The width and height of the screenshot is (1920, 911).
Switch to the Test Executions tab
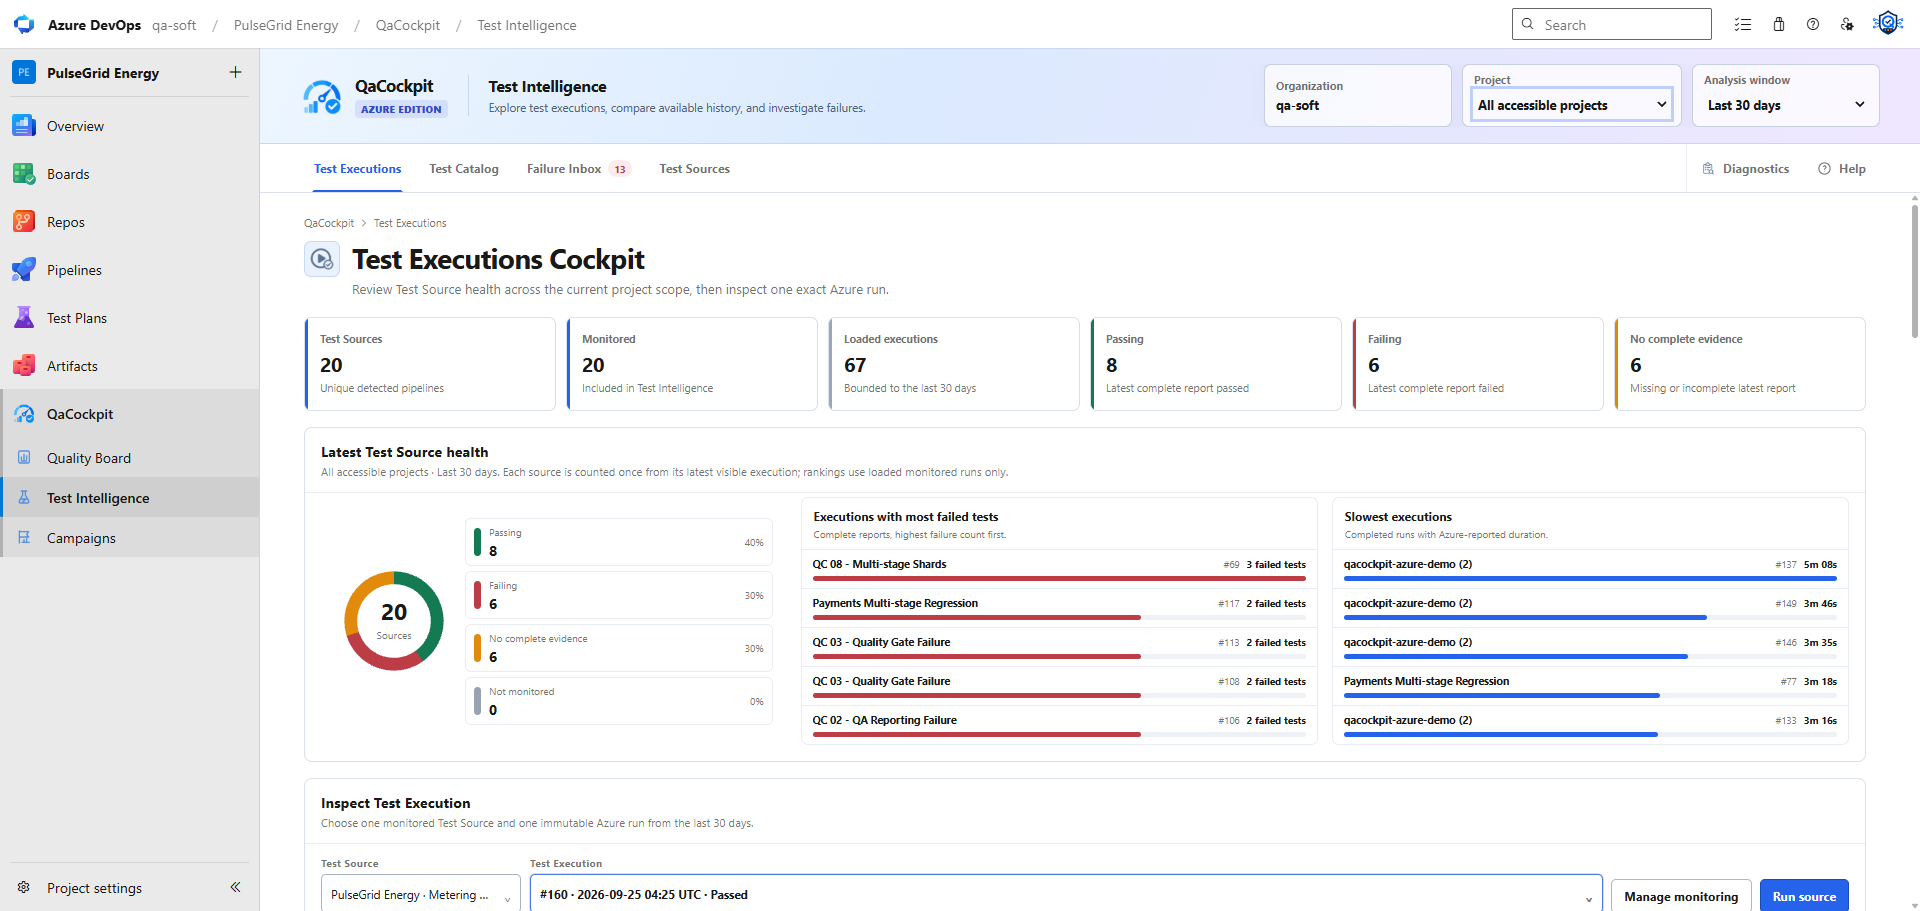click(x=358, y=169)
